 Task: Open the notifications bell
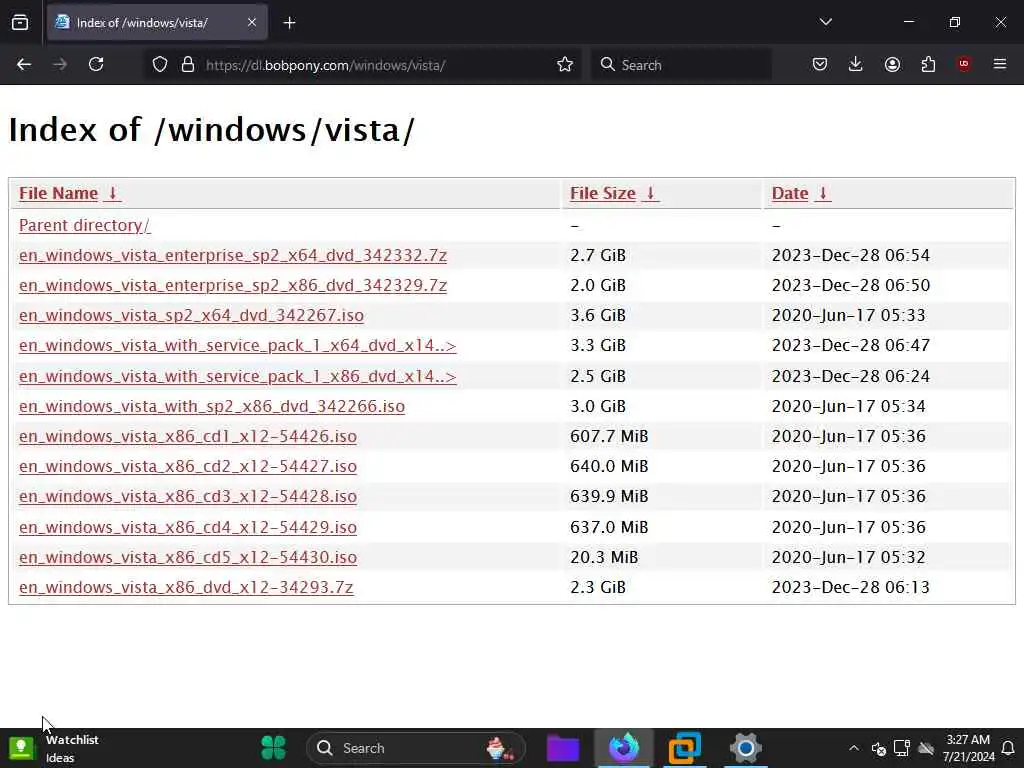pos(1008,748)
